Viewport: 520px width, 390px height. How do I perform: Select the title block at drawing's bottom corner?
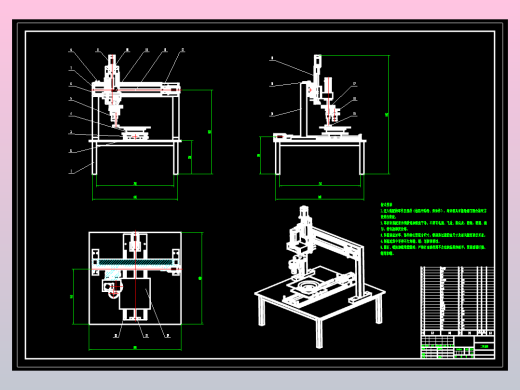click(457, 347)
